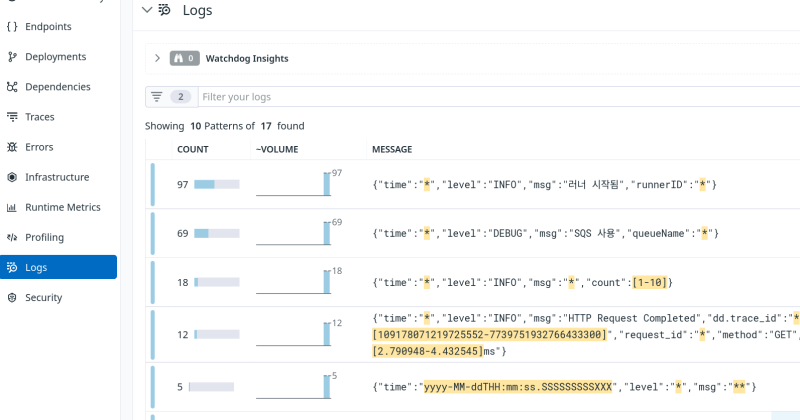This screenshot has height=420, width=800.
Task: Click the Traces list icon
Action: click(12, 117)
